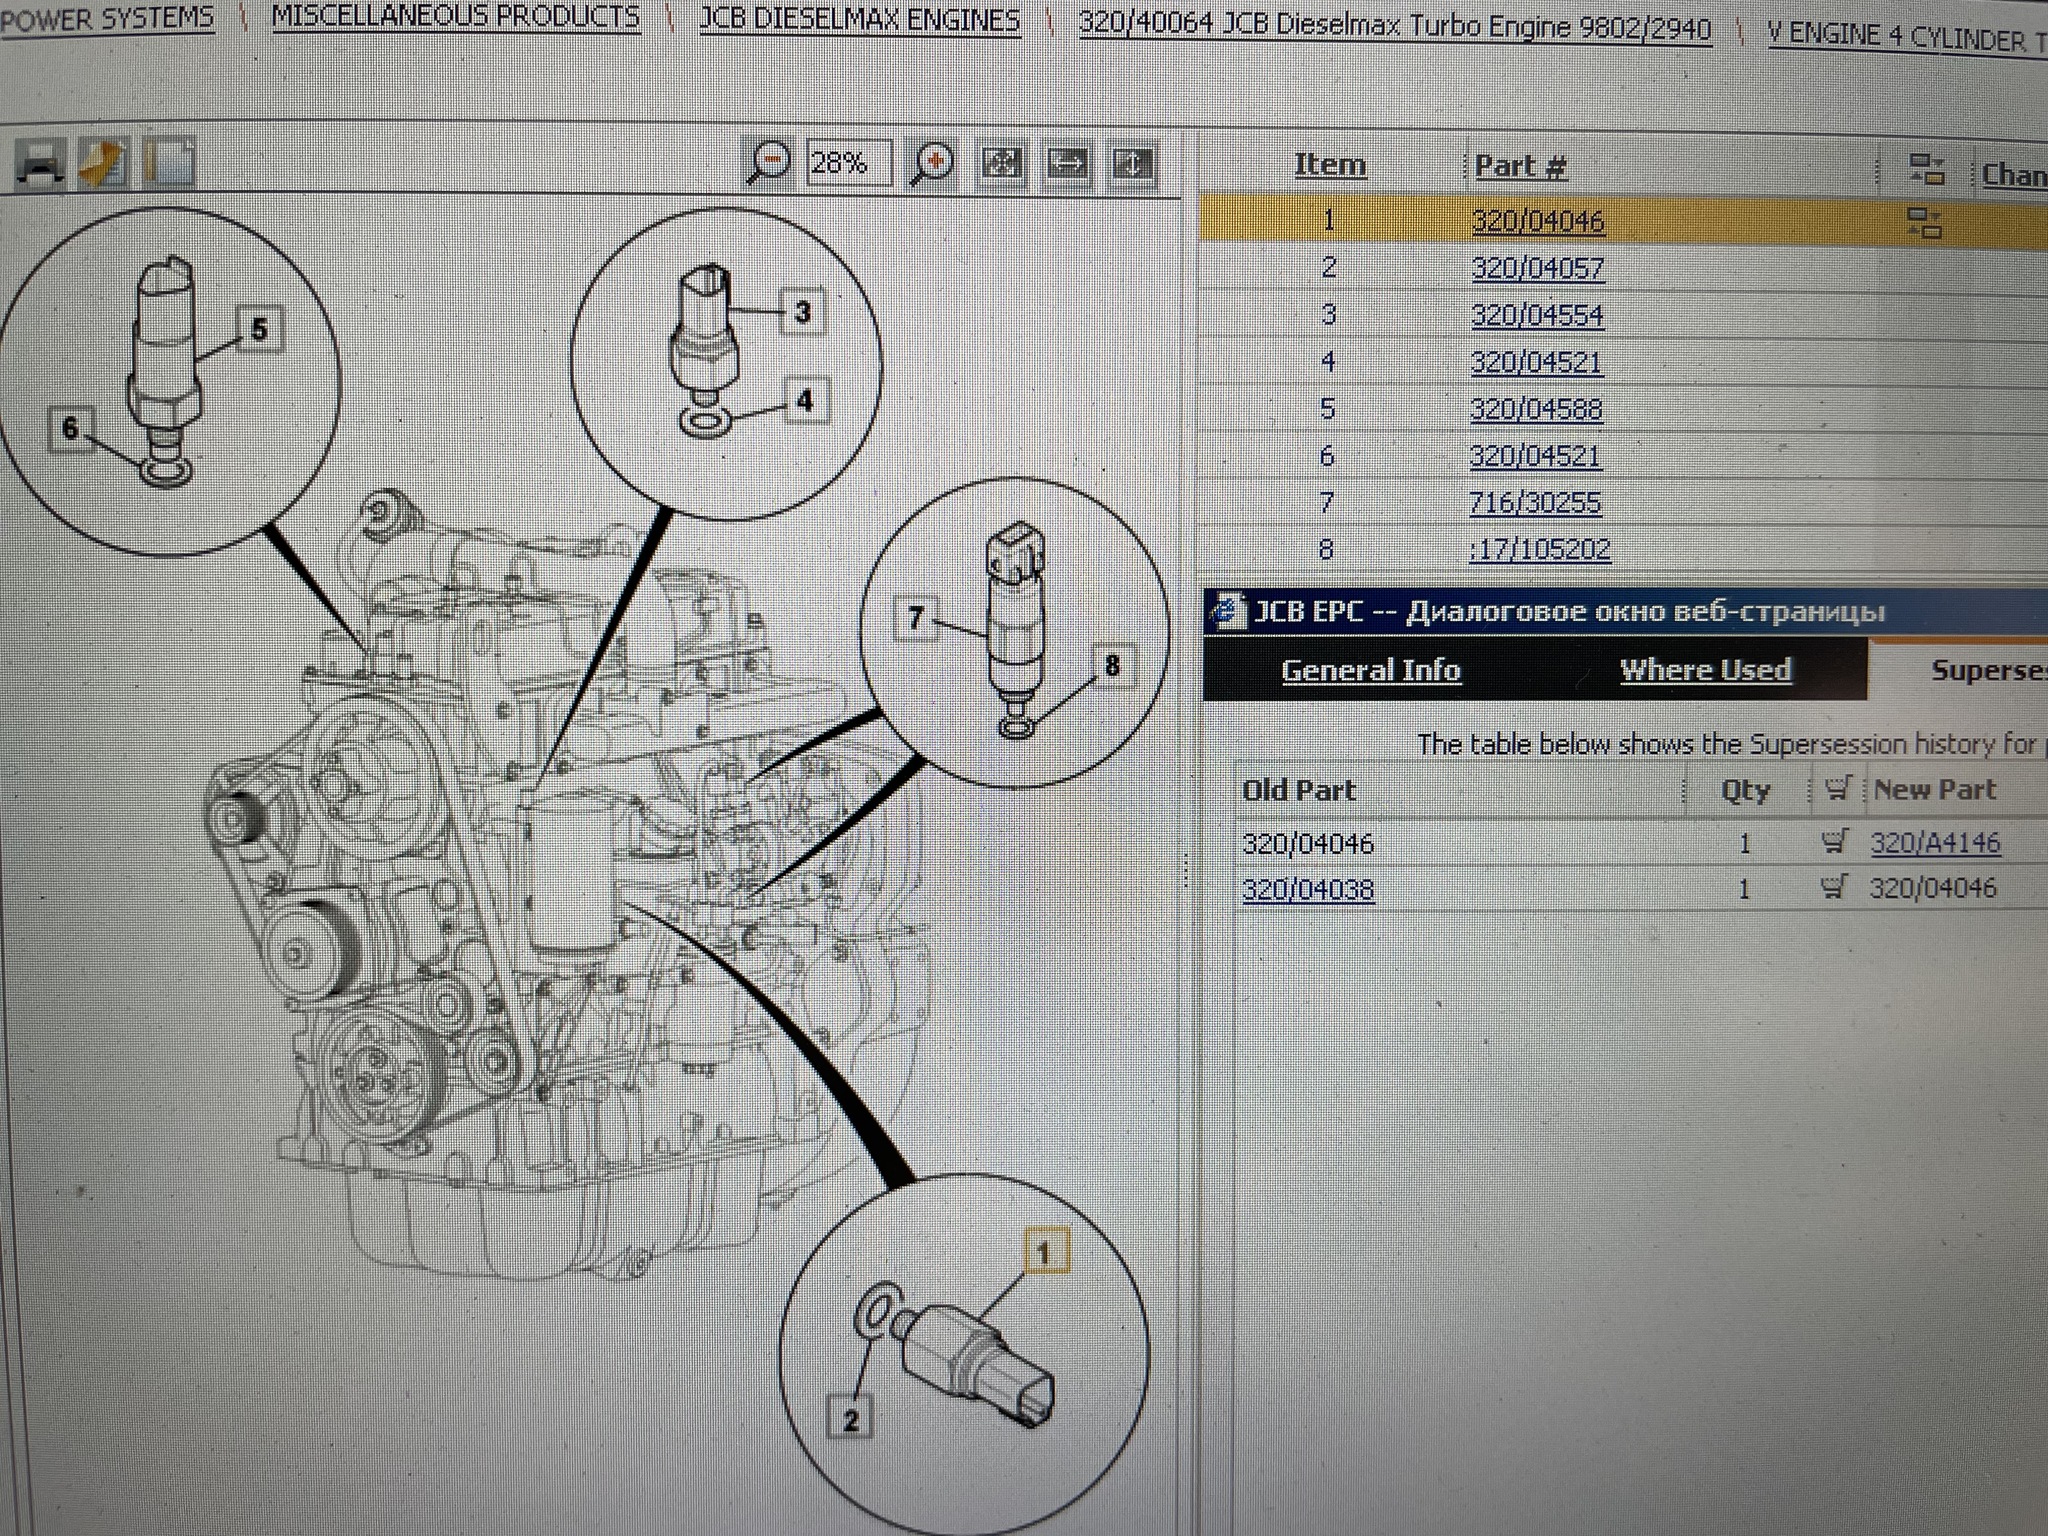
Task: Click the zoom out magnifier icon
Action: click(769, 162)
